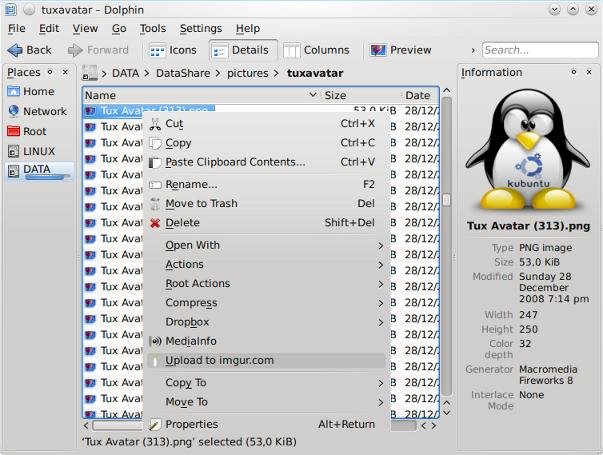
Task: Expand the Root Actions submenu
Action: [265, 283]
